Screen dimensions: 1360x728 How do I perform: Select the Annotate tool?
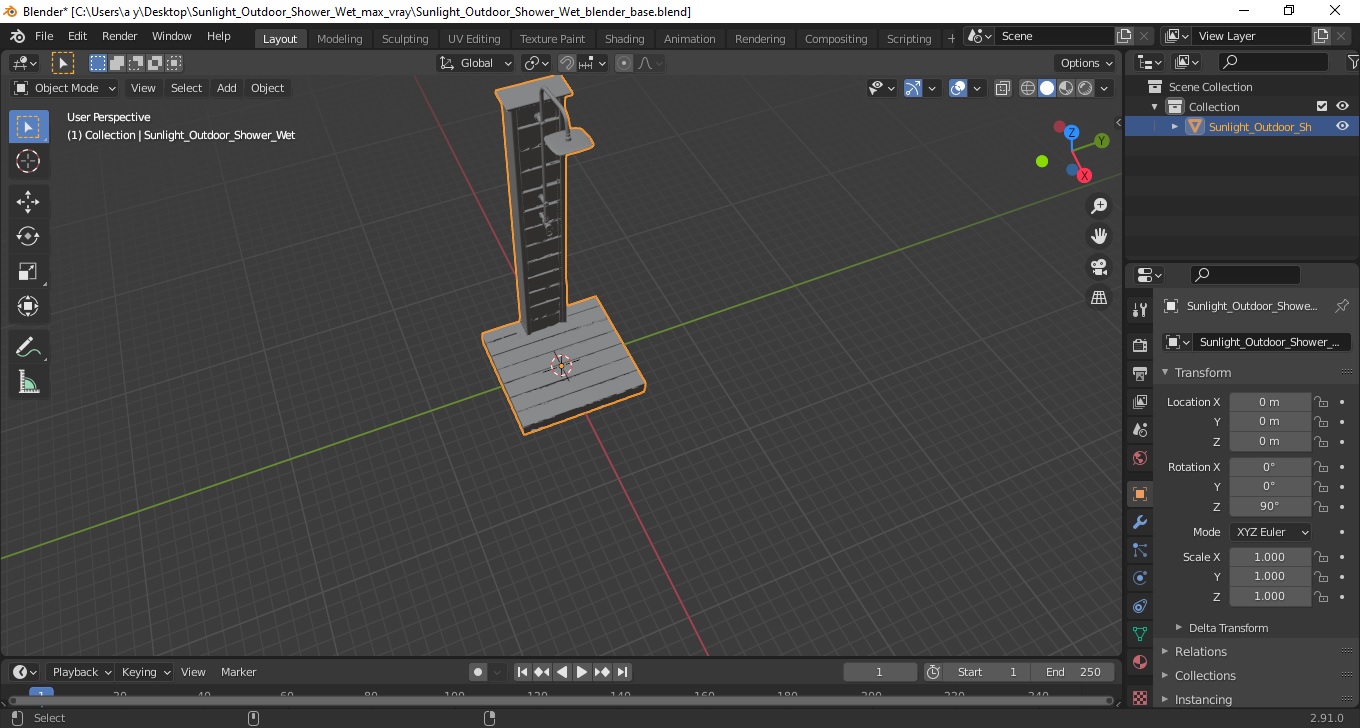point(28,347)
